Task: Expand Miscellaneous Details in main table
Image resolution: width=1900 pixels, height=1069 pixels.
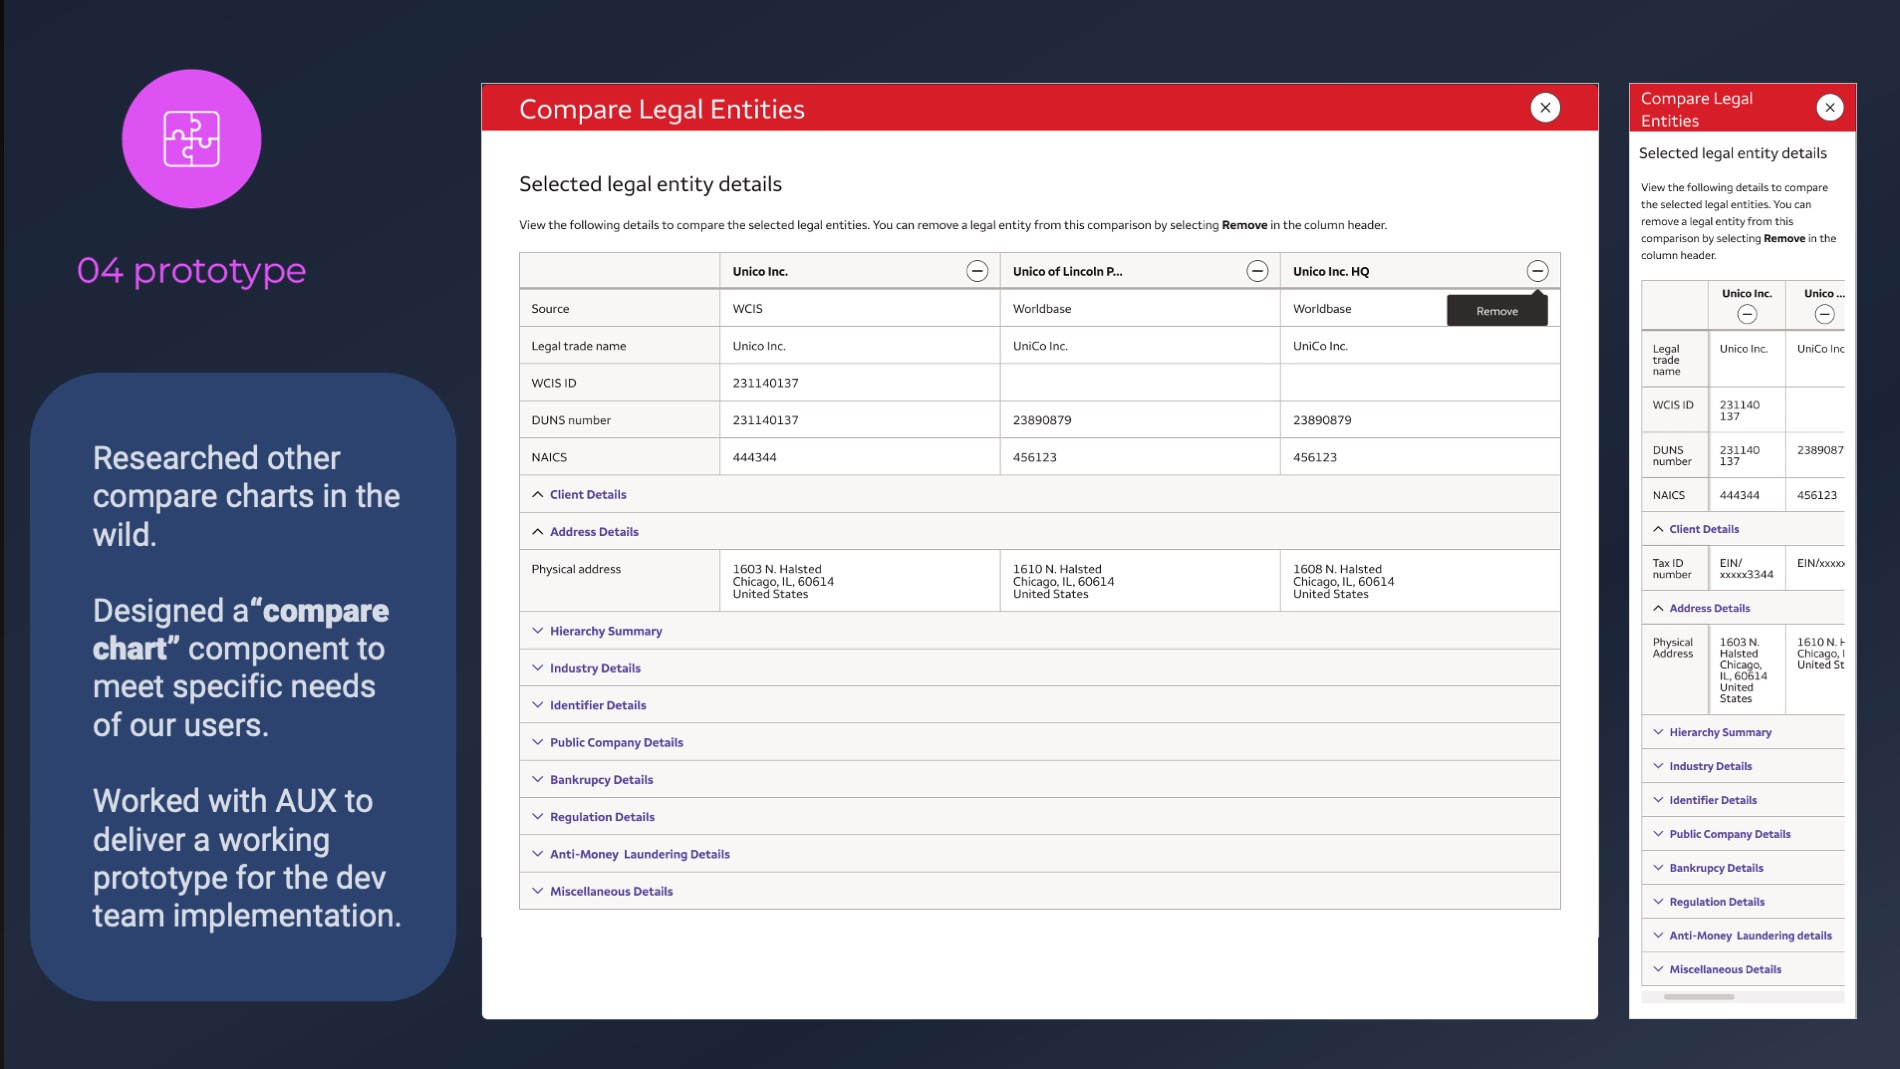Action: click(610, 891)
